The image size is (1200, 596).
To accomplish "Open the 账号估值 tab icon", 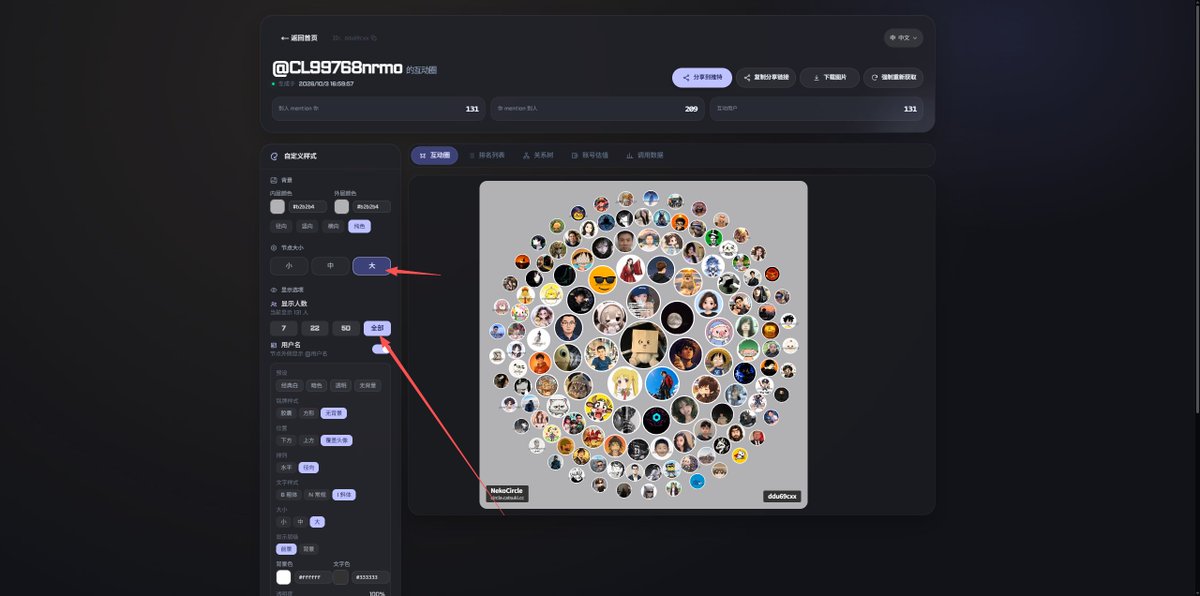I will tap(574, 155).
